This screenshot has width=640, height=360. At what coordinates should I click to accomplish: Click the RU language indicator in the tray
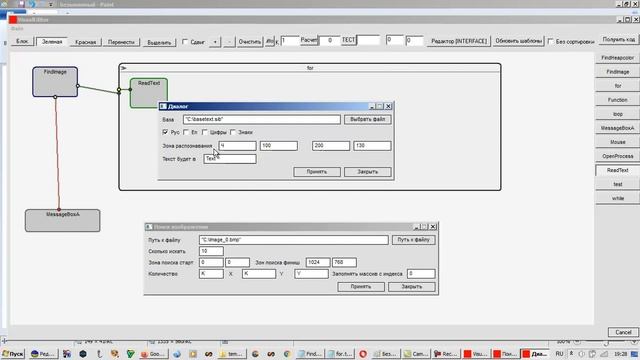pos(559,353)
